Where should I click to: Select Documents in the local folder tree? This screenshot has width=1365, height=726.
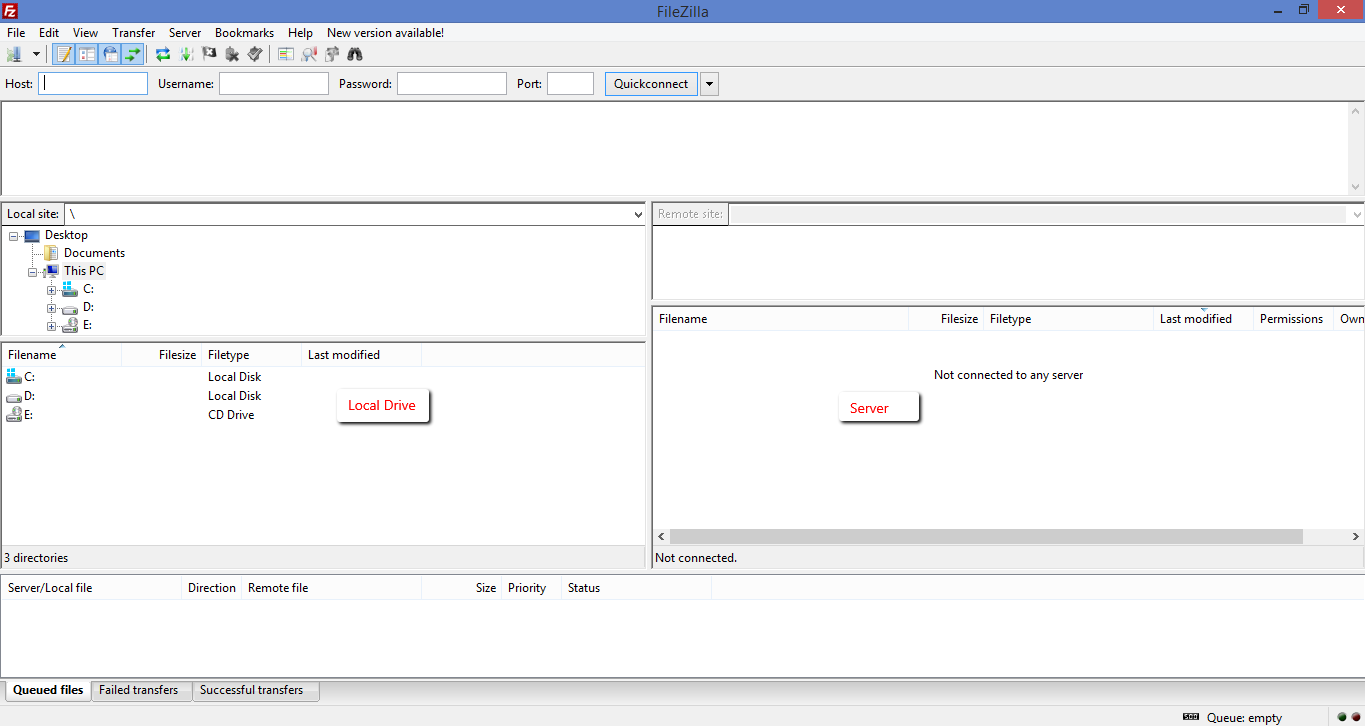click(94, 253)
